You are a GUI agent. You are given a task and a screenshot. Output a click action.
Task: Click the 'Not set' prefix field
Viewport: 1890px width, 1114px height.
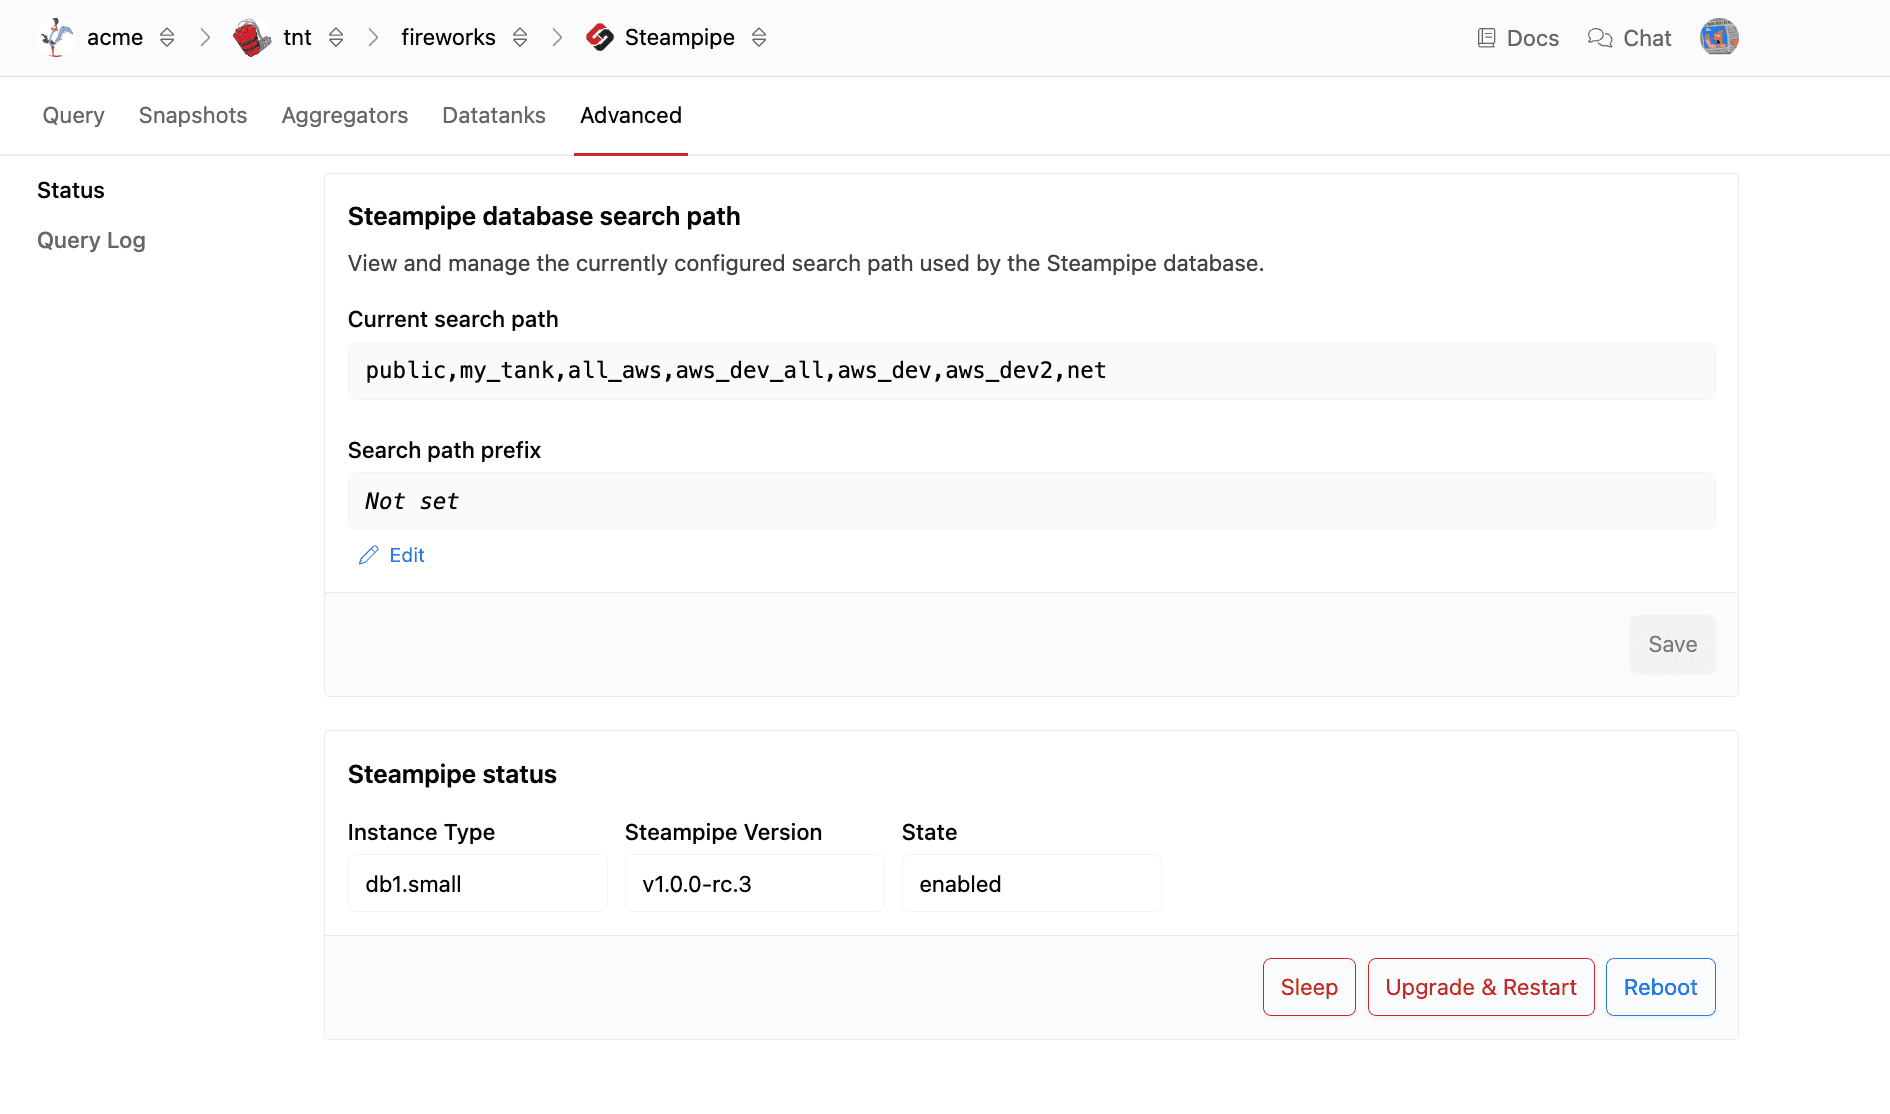[x=1031, y=501]
